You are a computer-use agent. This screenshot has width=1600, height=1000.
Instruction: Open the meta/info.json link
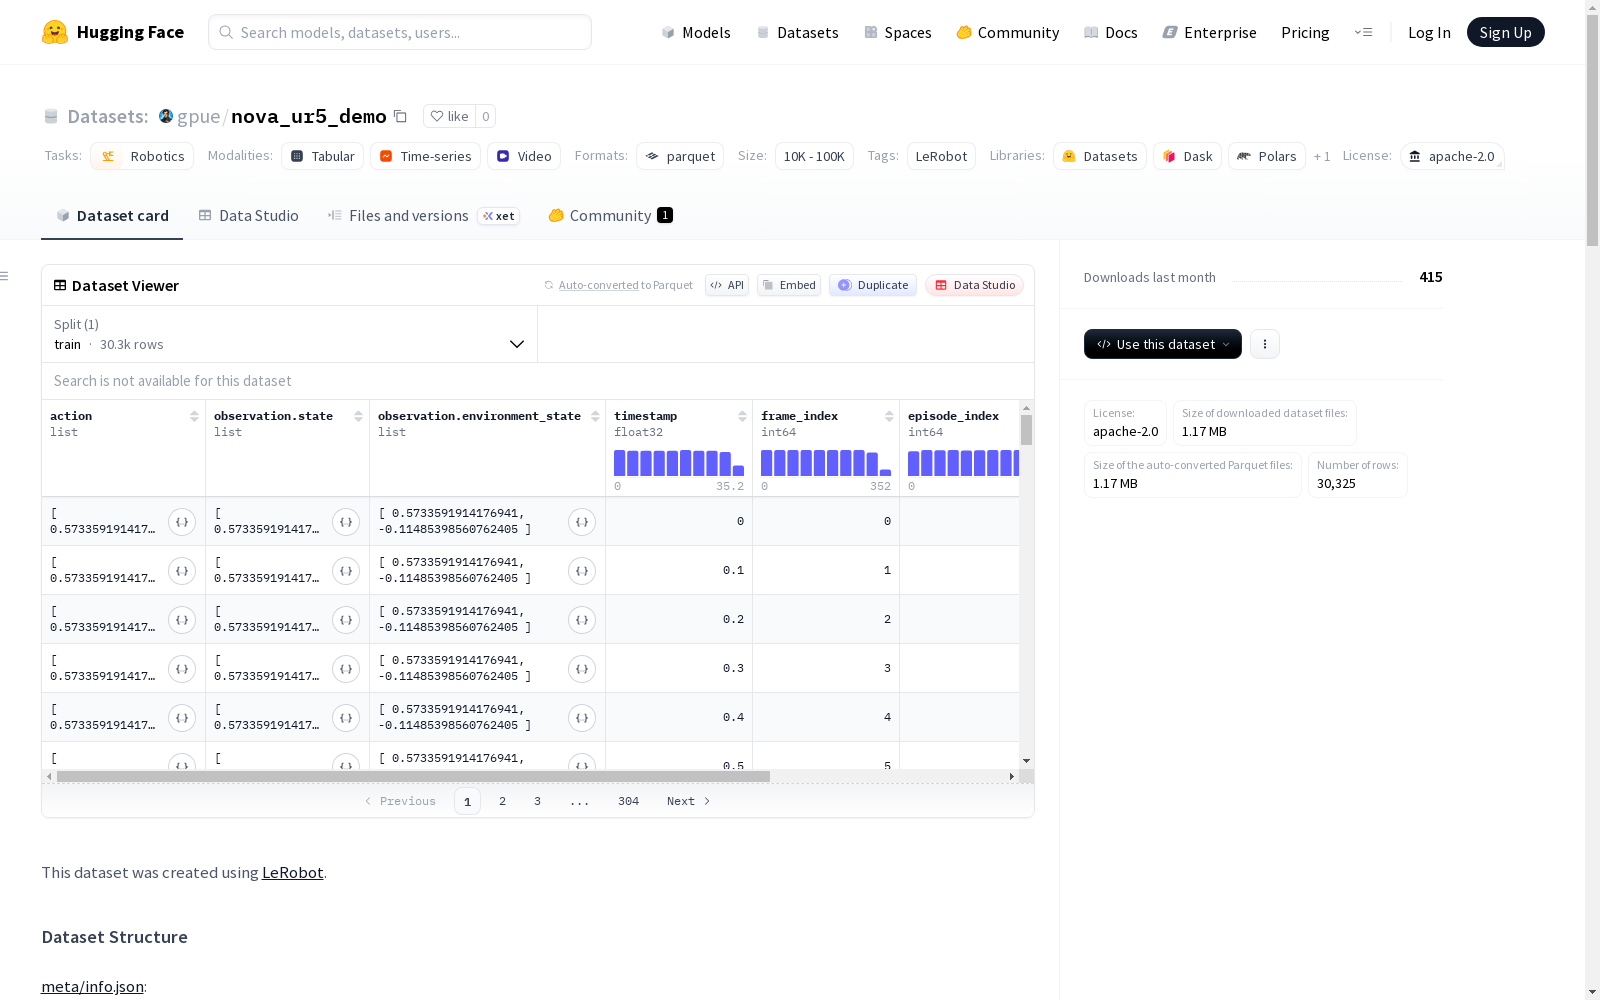pos(92,986)
